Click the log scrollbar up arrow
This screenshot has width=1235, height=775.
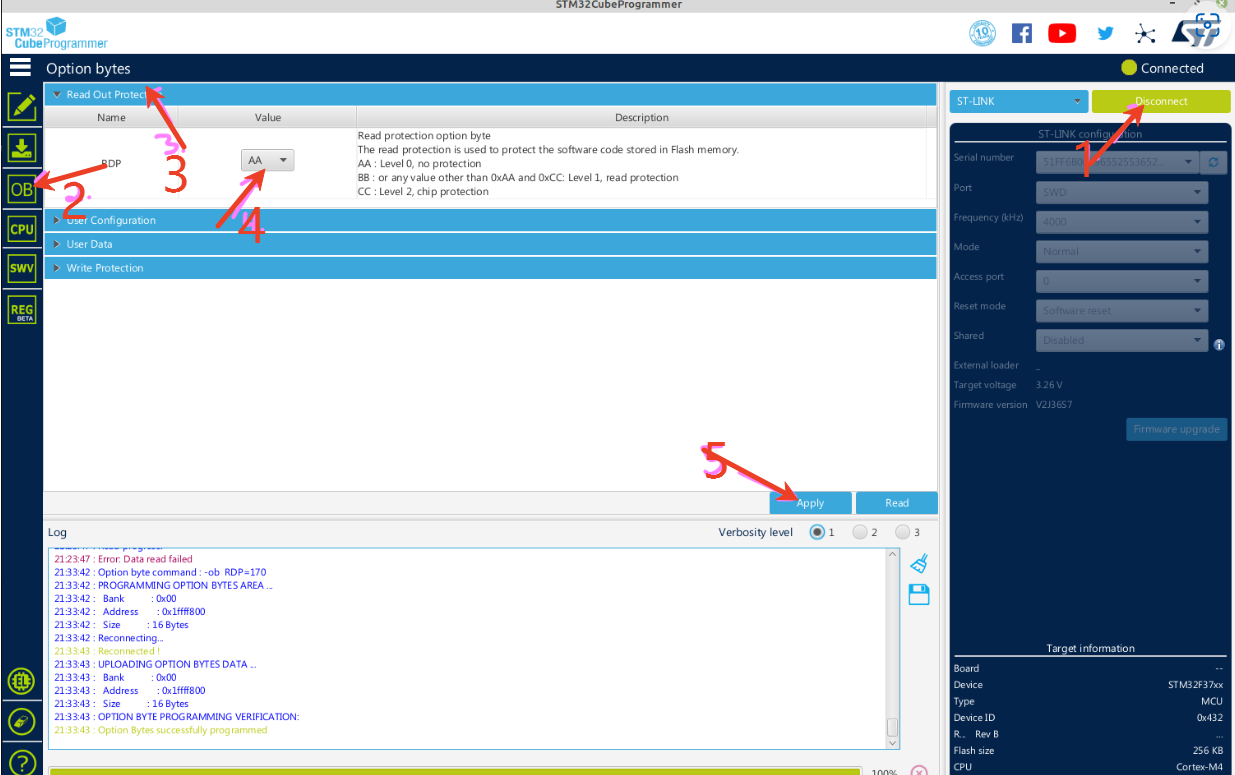click(893, 555)
